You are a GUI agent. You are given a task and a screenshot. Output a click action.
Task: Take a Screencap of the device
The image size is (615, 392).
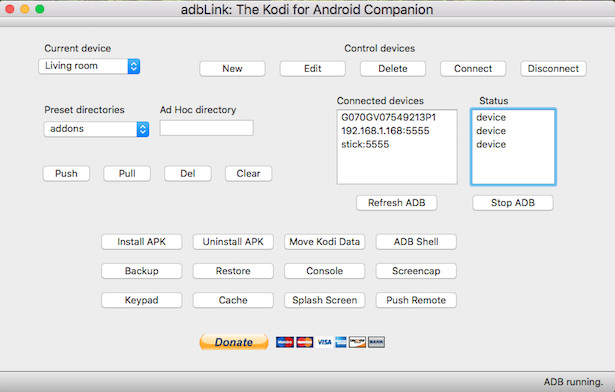pos(416,271)
